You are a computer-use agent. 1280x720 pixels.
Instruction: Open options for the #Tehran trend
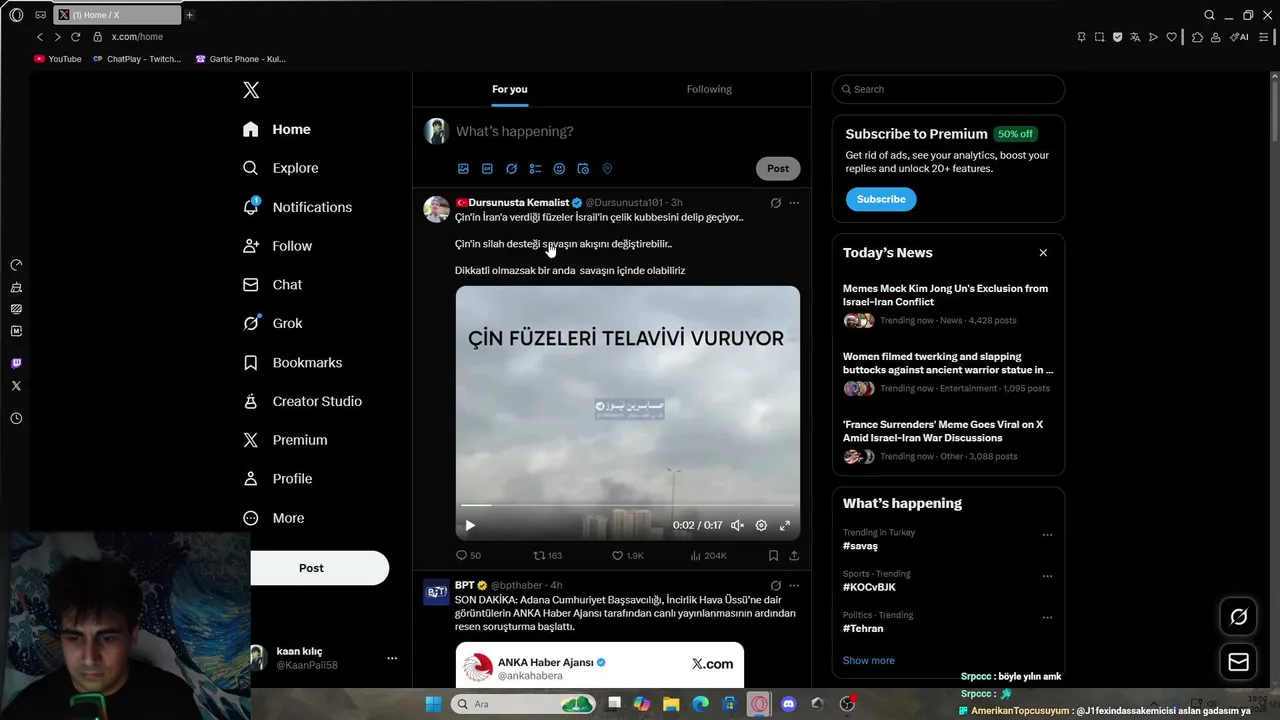coord(1047,617)
